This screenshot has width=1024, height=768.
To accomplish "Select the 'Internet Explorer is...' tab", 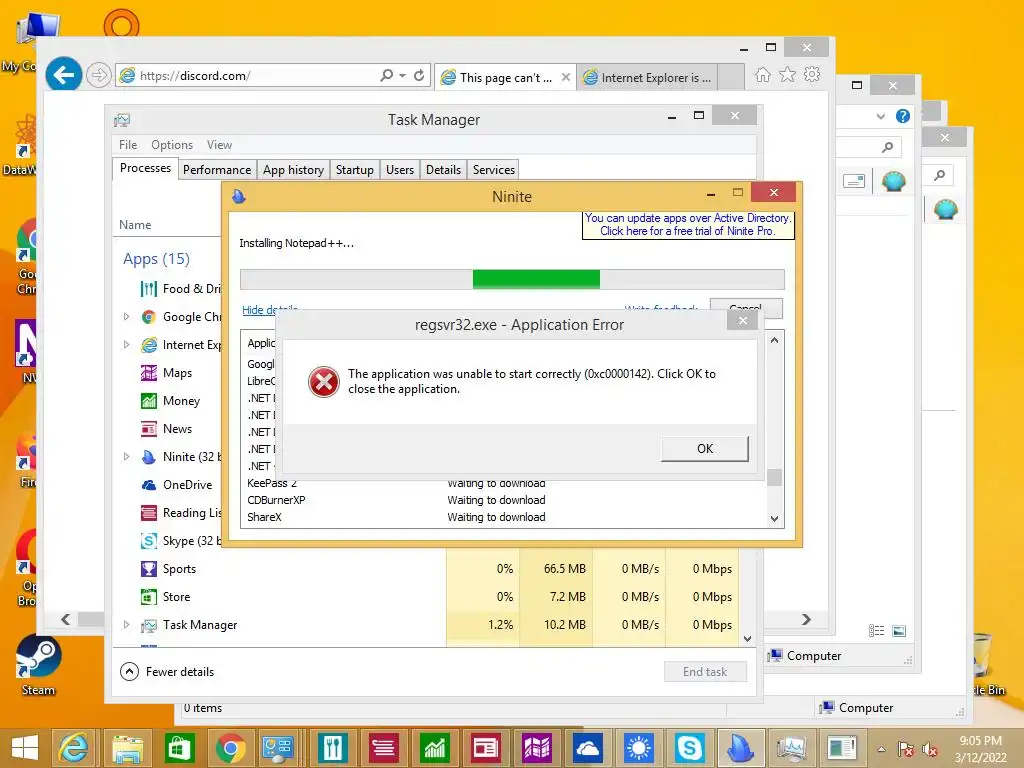I will [x=647, y=78].
